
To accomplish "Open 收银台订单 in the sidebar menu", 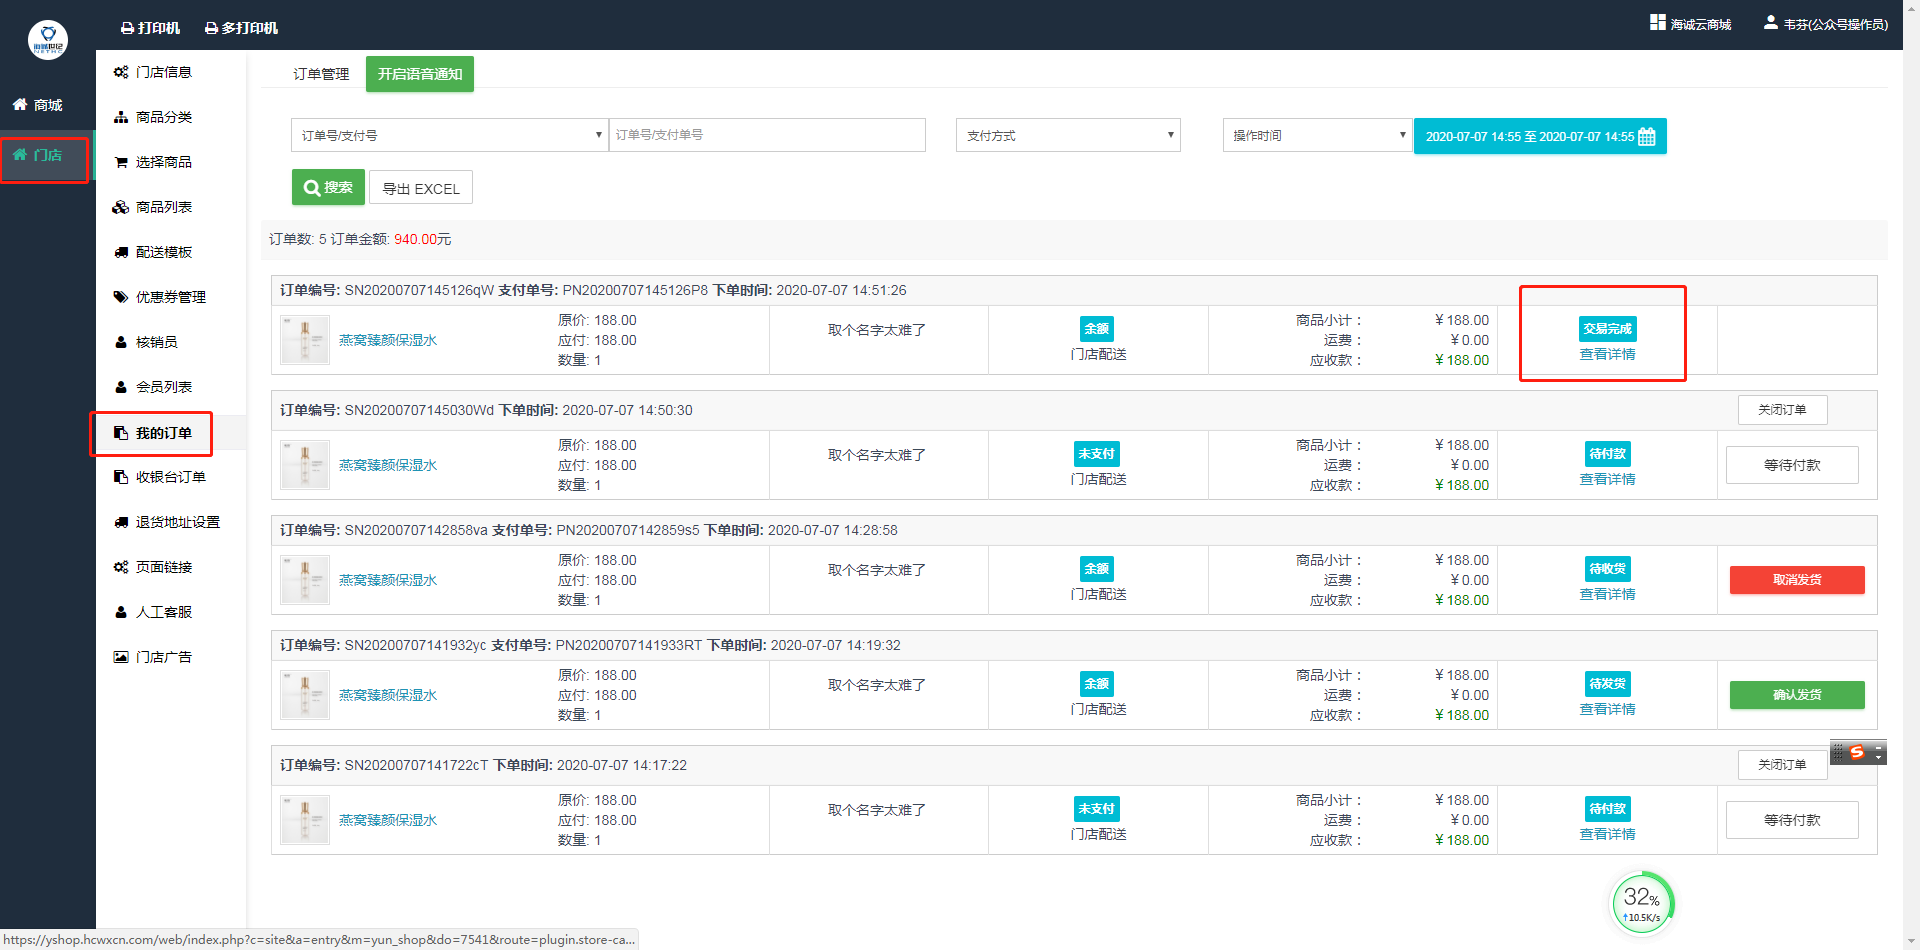I will (171, 477).
